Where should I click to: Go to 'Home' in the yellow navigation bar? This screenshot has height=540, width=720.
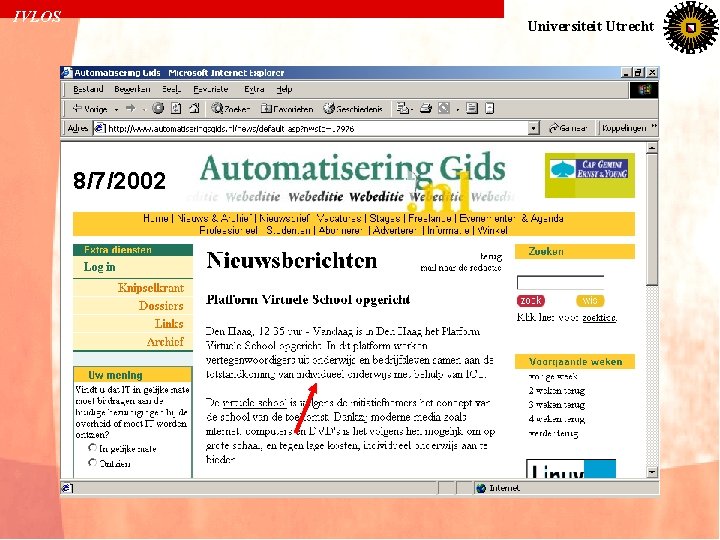coord(155,218)
